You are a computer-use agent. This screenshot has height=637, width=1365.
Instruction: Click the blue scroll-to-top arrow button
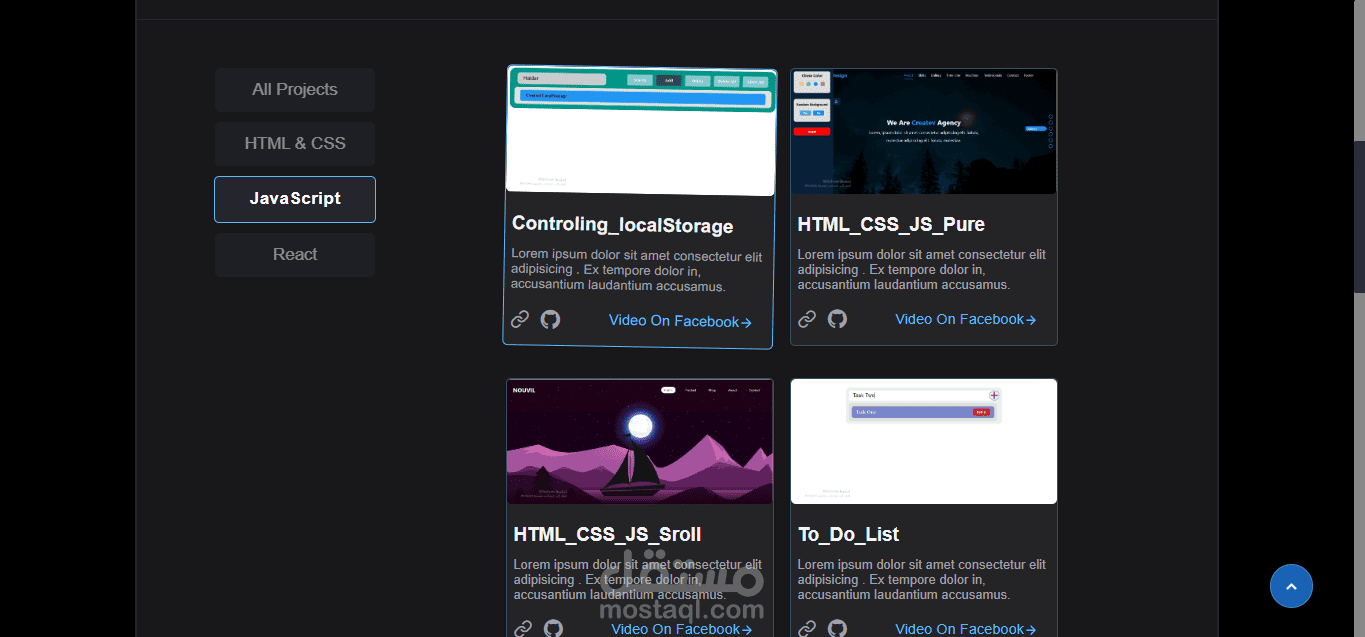[x=1291, y=586]
